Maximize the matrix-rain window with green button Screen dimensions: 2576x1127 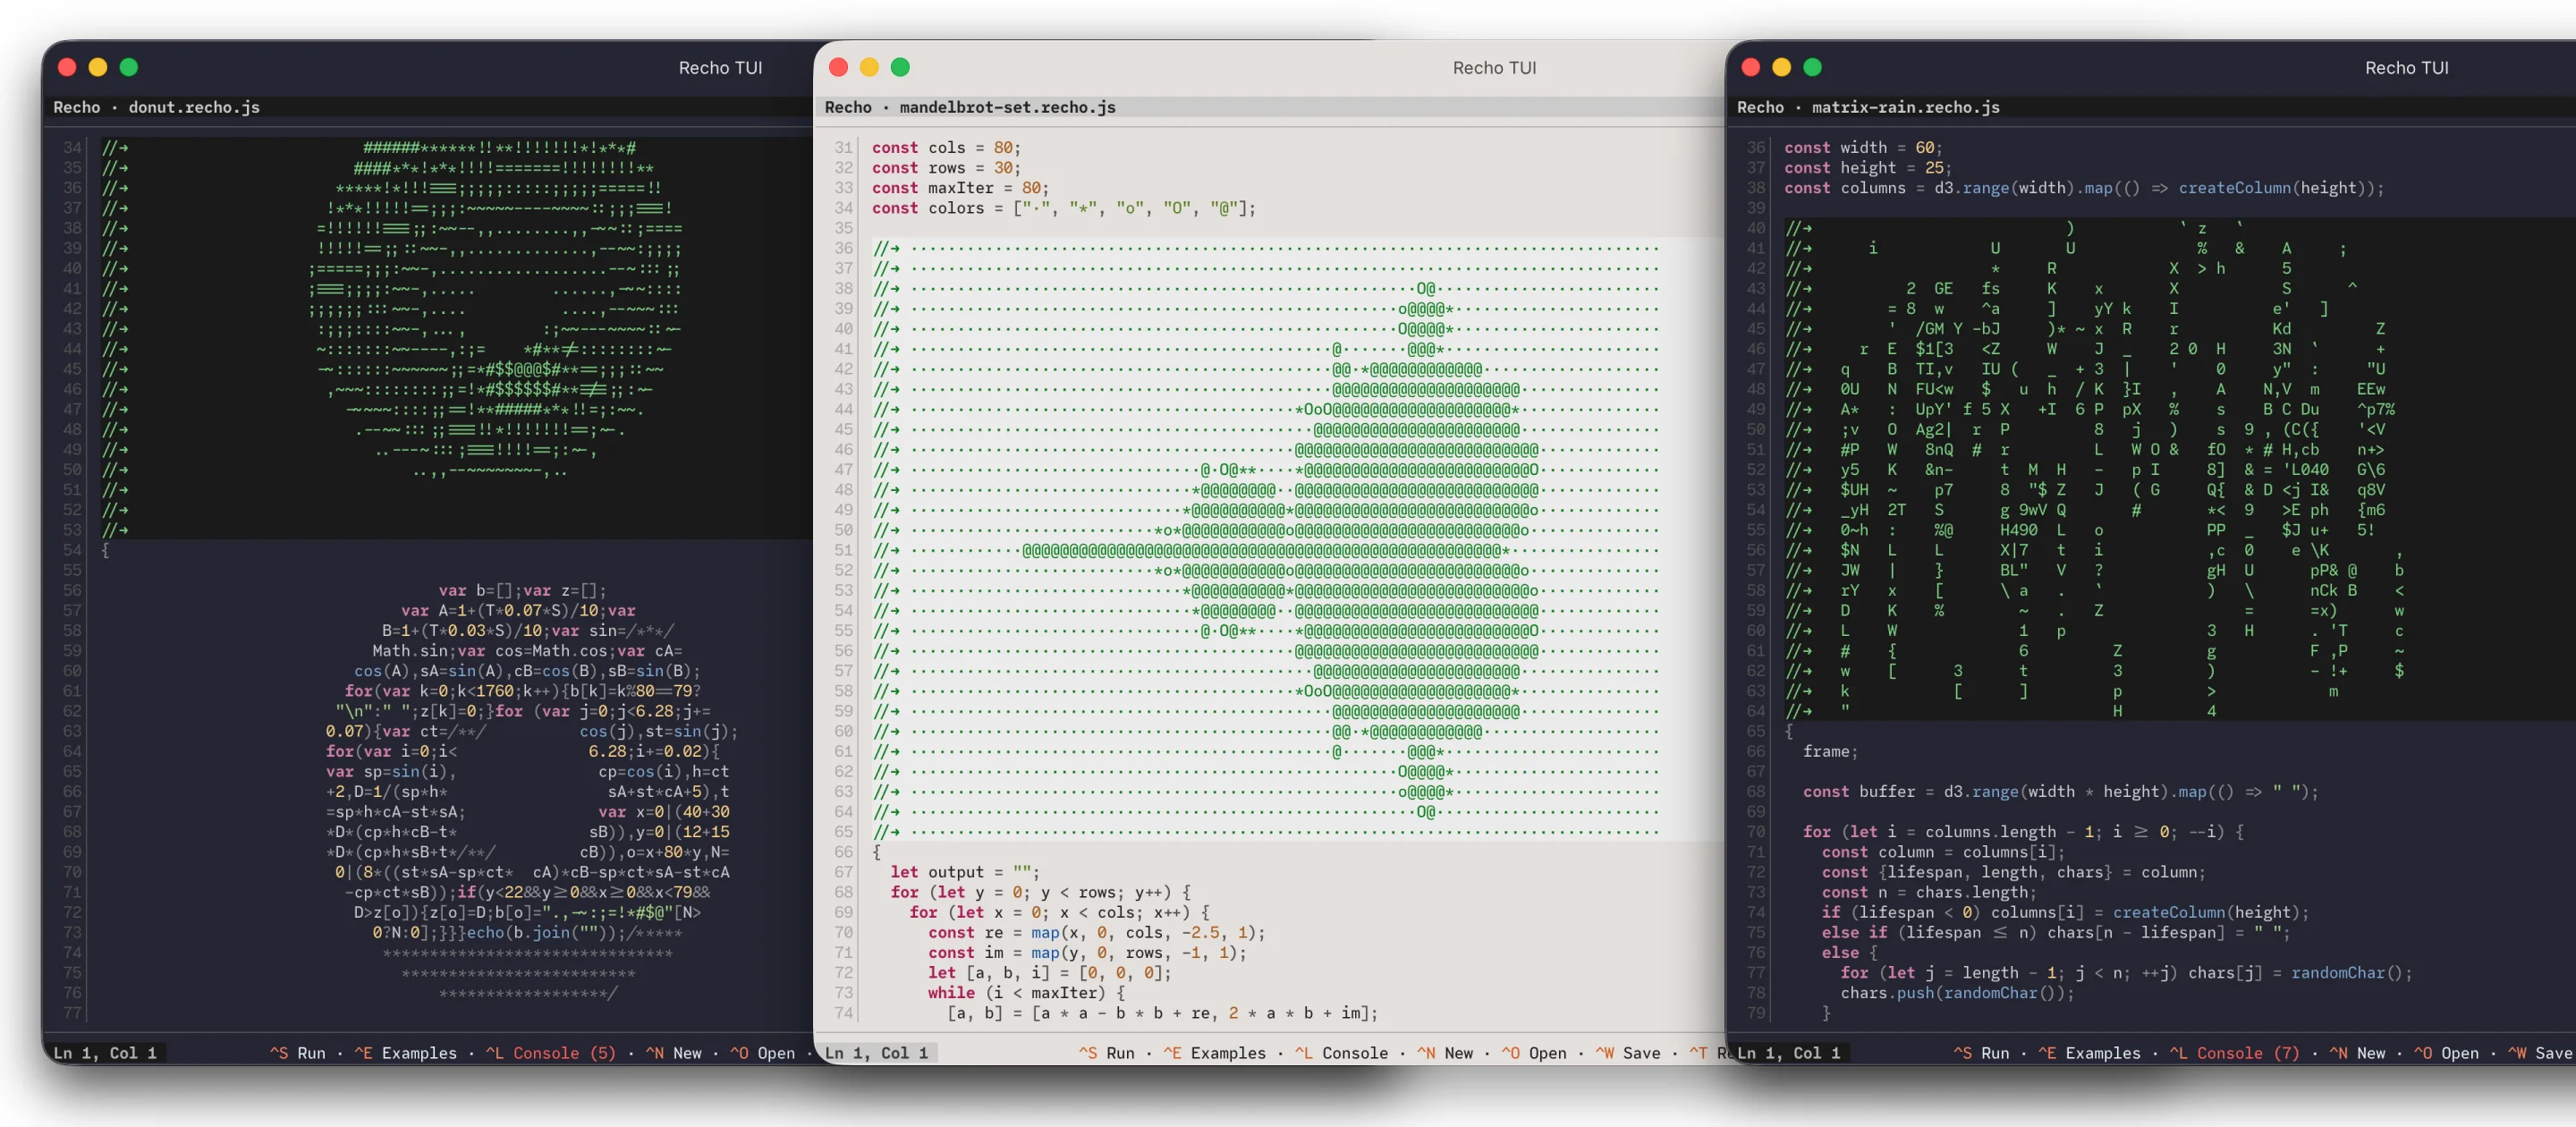coord(1813,67)
